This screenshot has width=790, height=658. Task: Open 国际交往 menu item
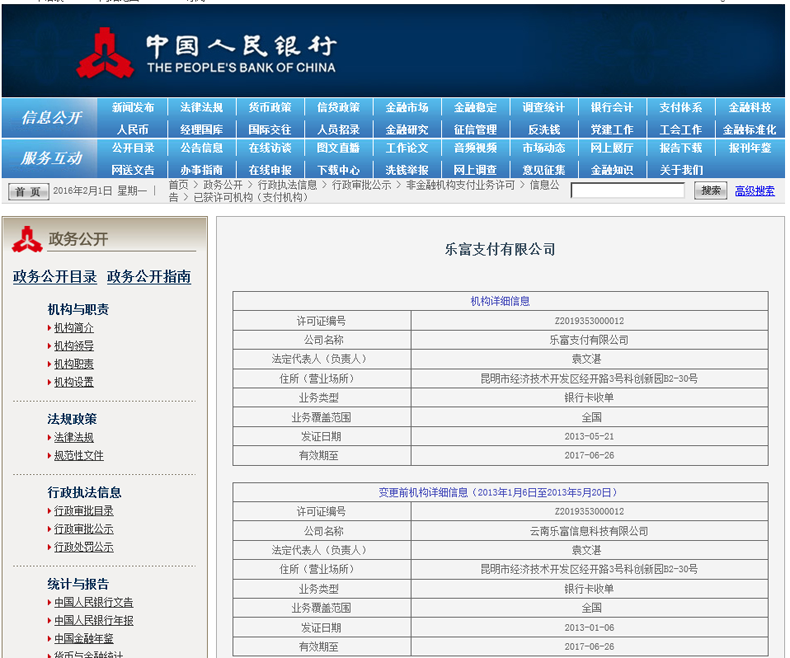[x=270, y=129]
